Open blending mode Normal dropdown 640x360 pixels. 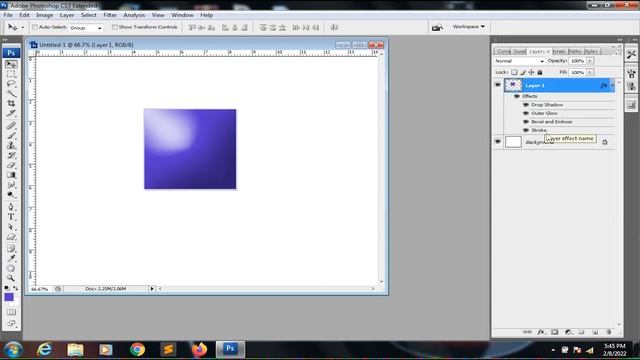tap(519, 61)
